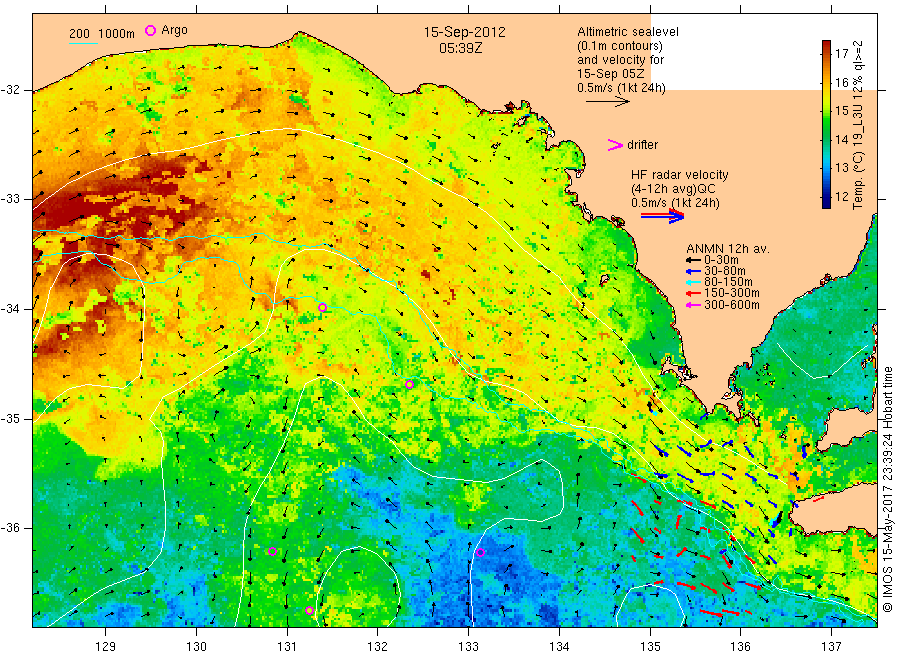Click the longitude axis label 134
This screenshot has height=660, width=900.
pos(559,647)
